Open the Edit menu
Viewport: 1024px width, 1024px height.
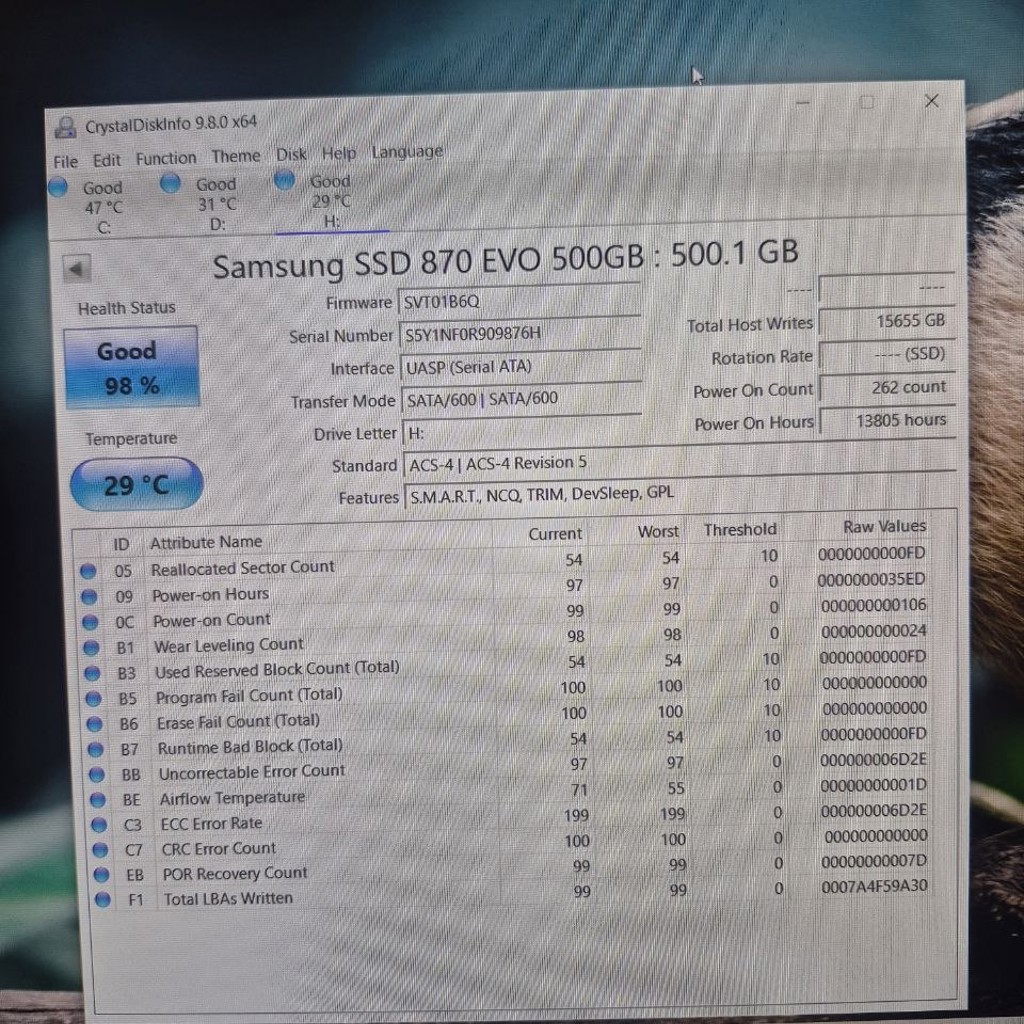coord(106,160)
